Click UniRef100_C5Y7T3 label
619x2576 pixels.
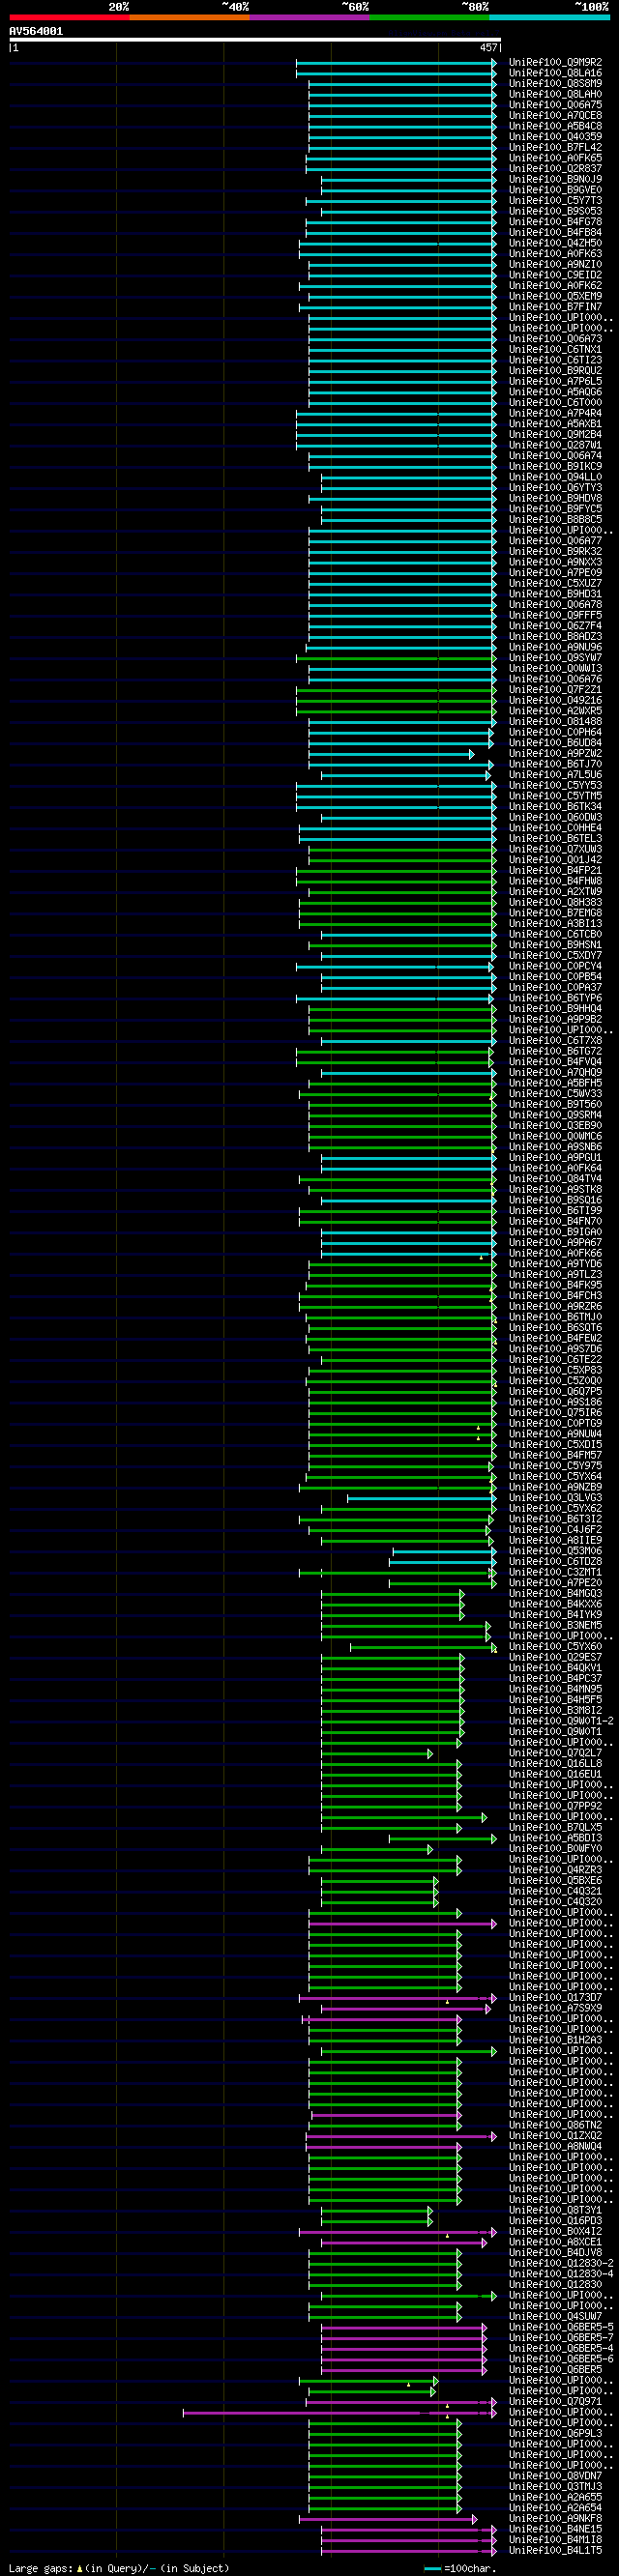555,200
